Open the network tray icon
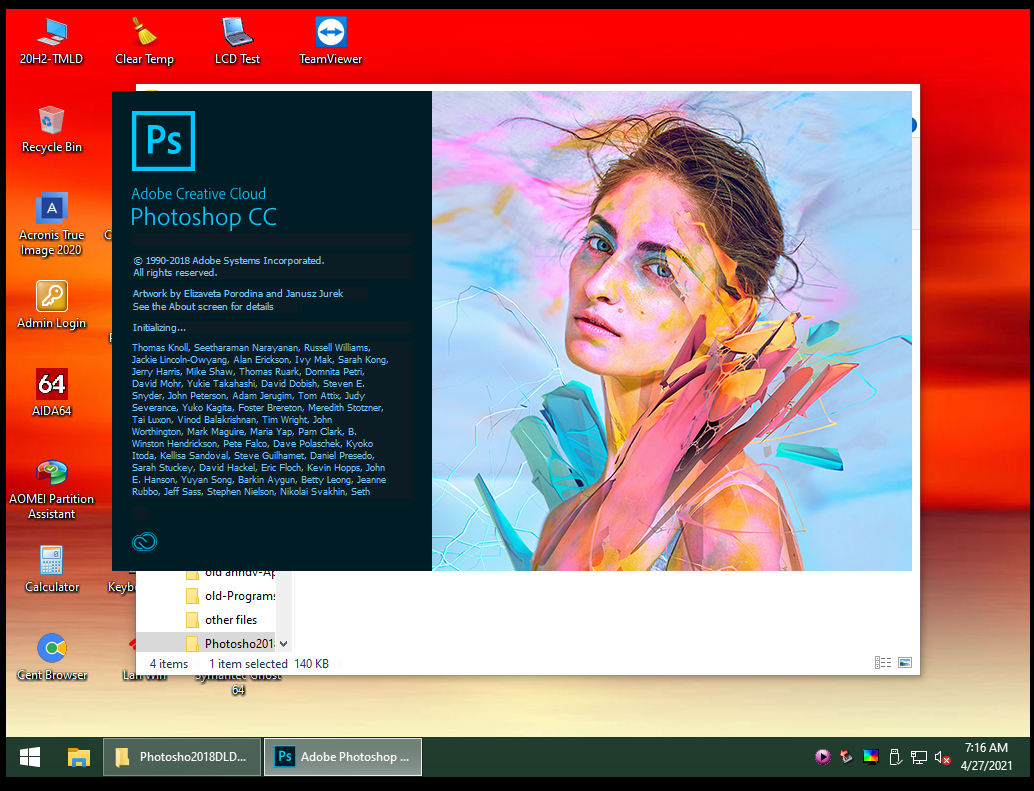The height and width of the screenshot is (791, 1034). tap(919, 757)
